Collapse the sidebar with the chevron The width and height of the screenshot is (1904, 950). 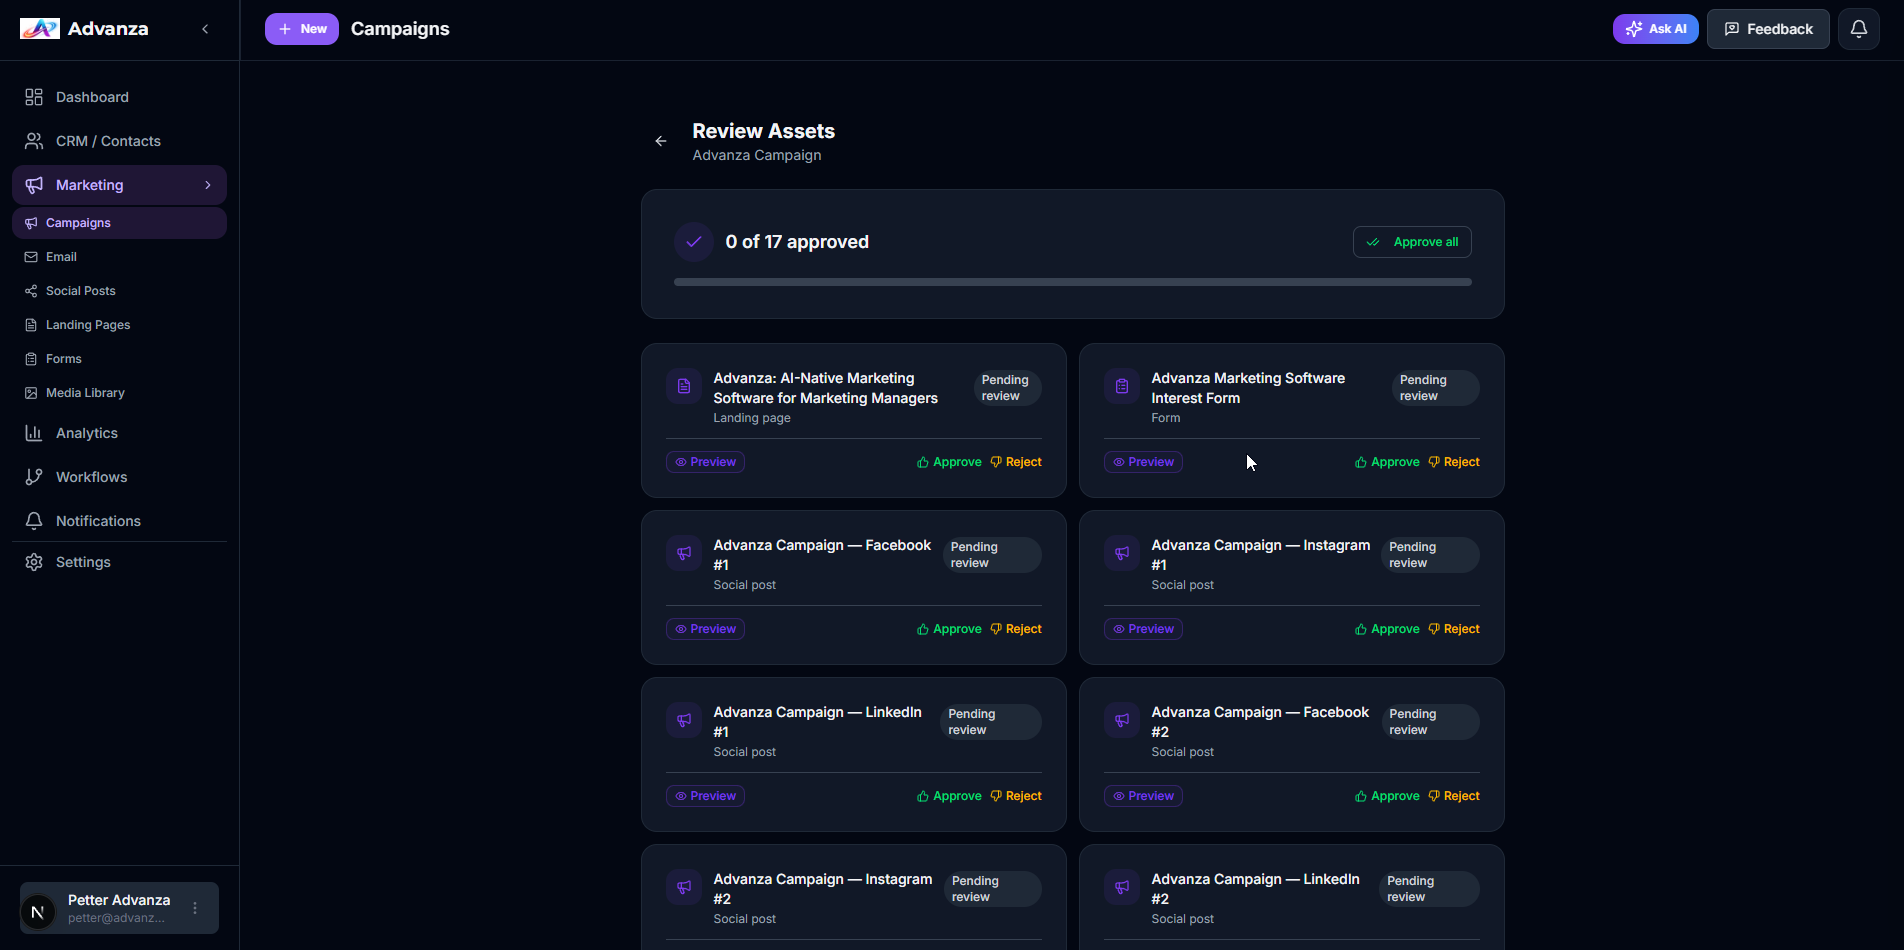(x=205, y=29)
